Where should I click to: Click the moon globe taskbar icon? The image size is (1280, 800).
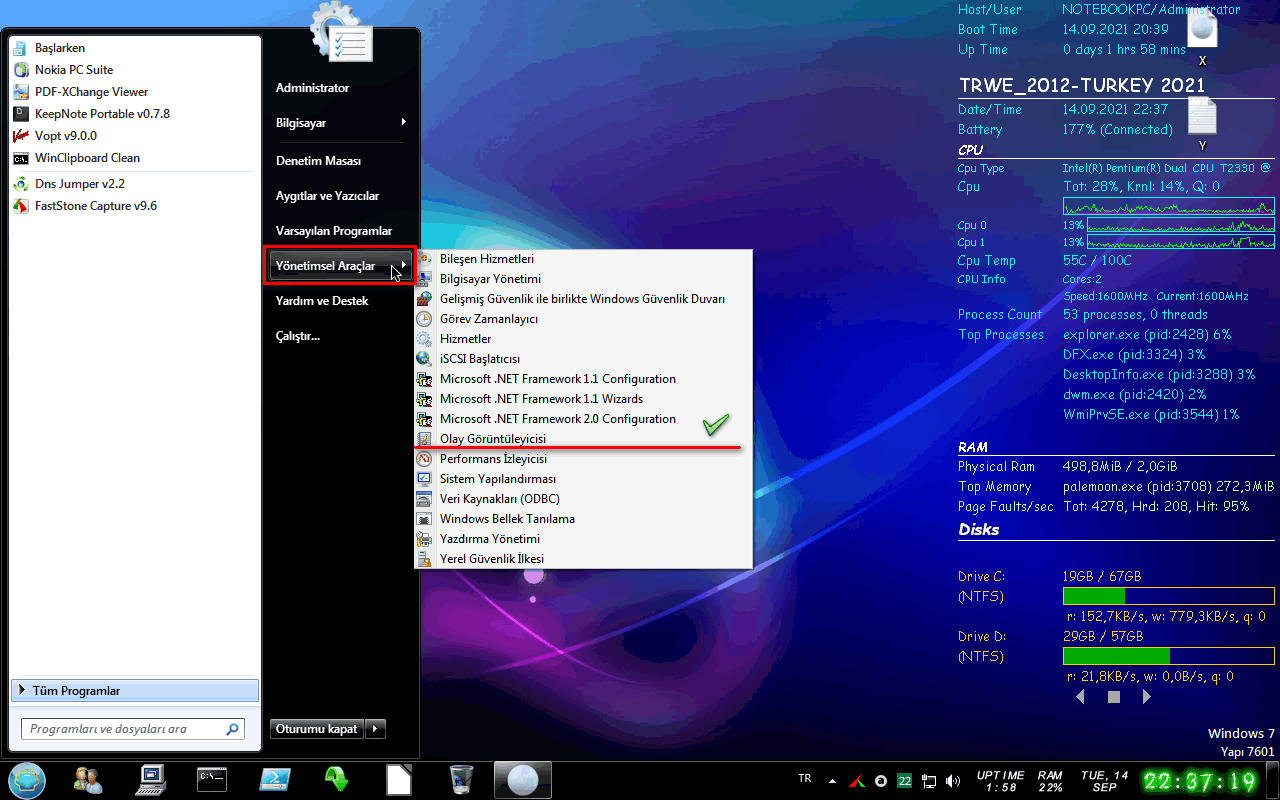[523, 779]
